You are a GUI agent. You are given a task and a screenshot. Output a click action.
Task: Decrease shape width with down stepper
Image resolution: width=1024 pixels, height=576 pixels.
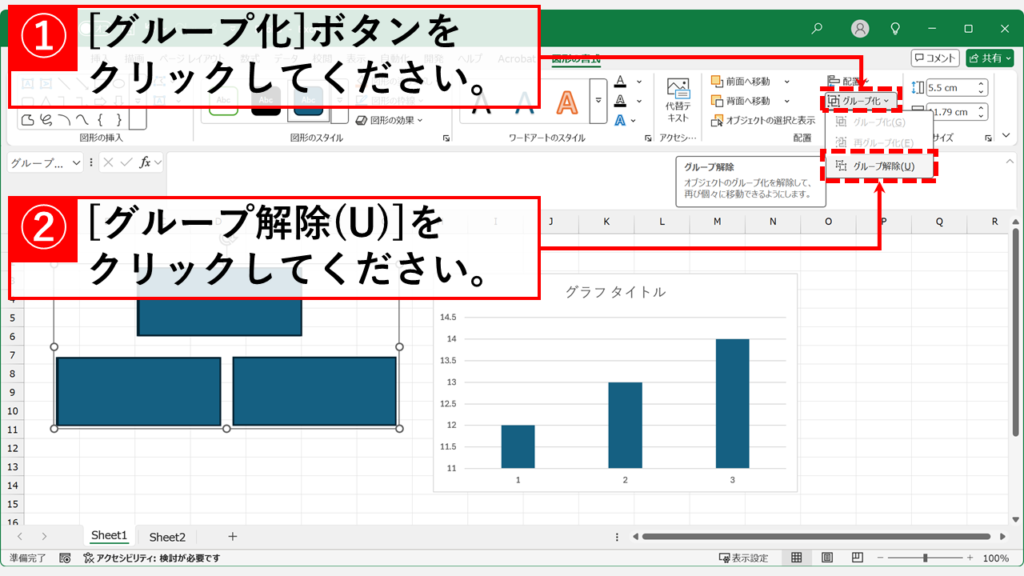coord(981,116)
